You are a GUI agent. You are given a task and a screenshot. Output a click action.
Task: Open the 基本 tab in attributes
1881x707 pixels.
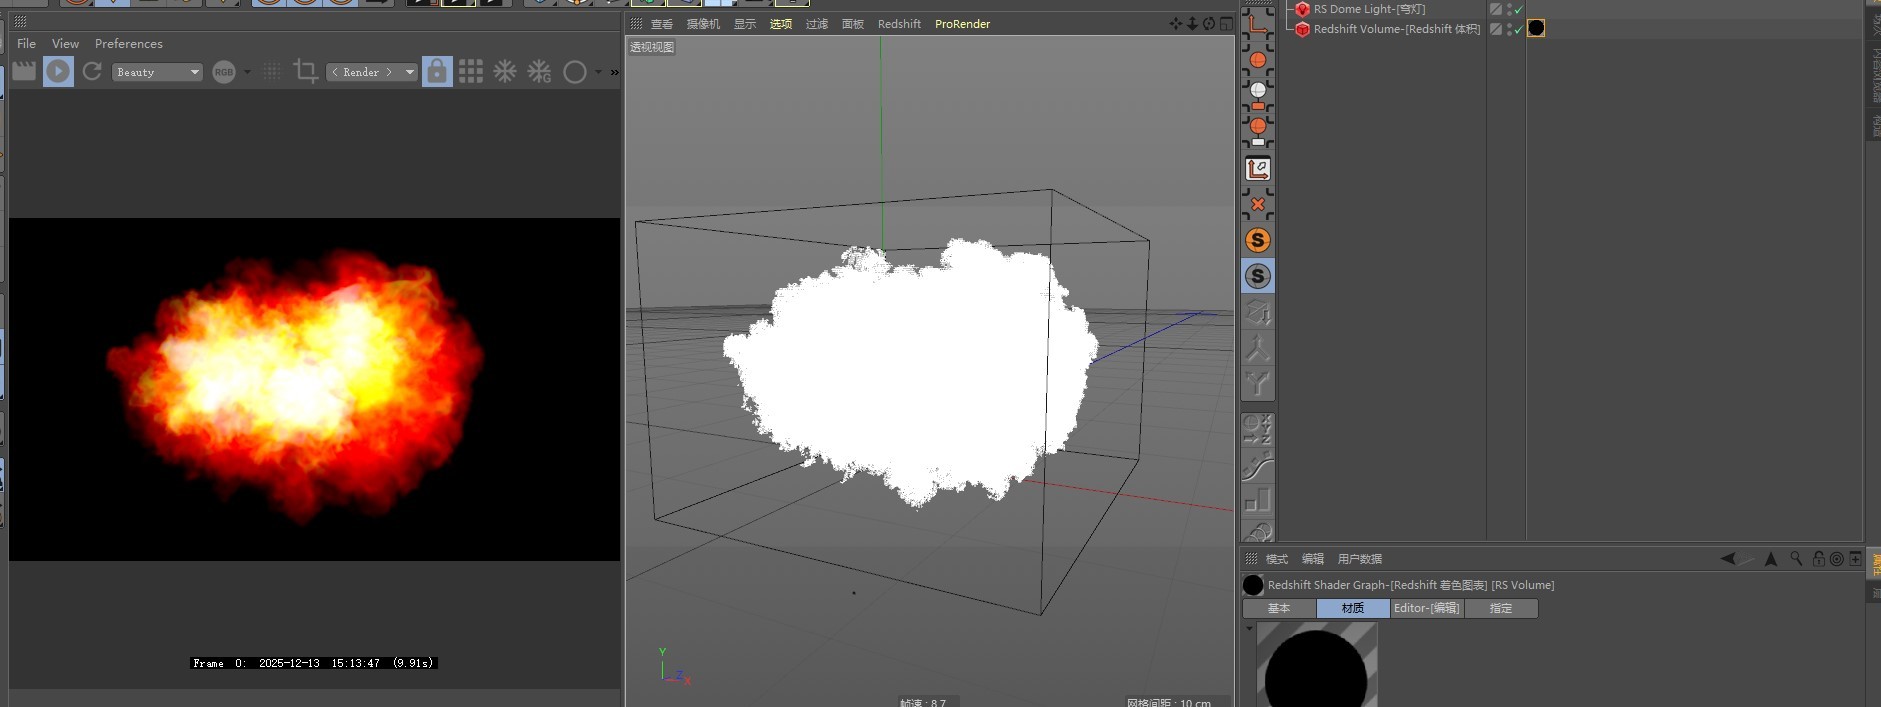1278,608
